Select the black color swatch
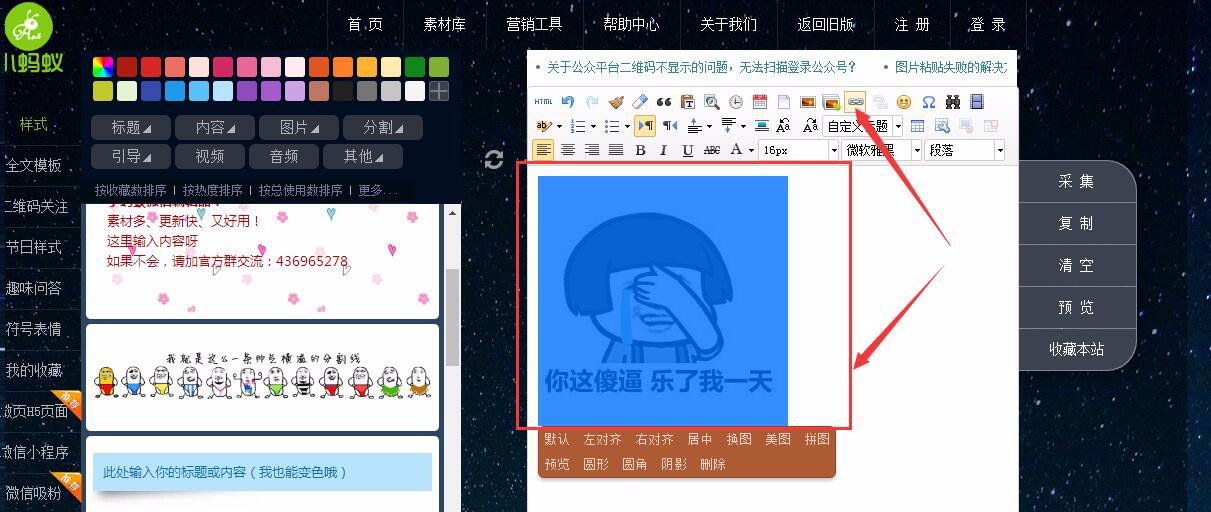The image size is (1211, 512). tap(343, 91)
